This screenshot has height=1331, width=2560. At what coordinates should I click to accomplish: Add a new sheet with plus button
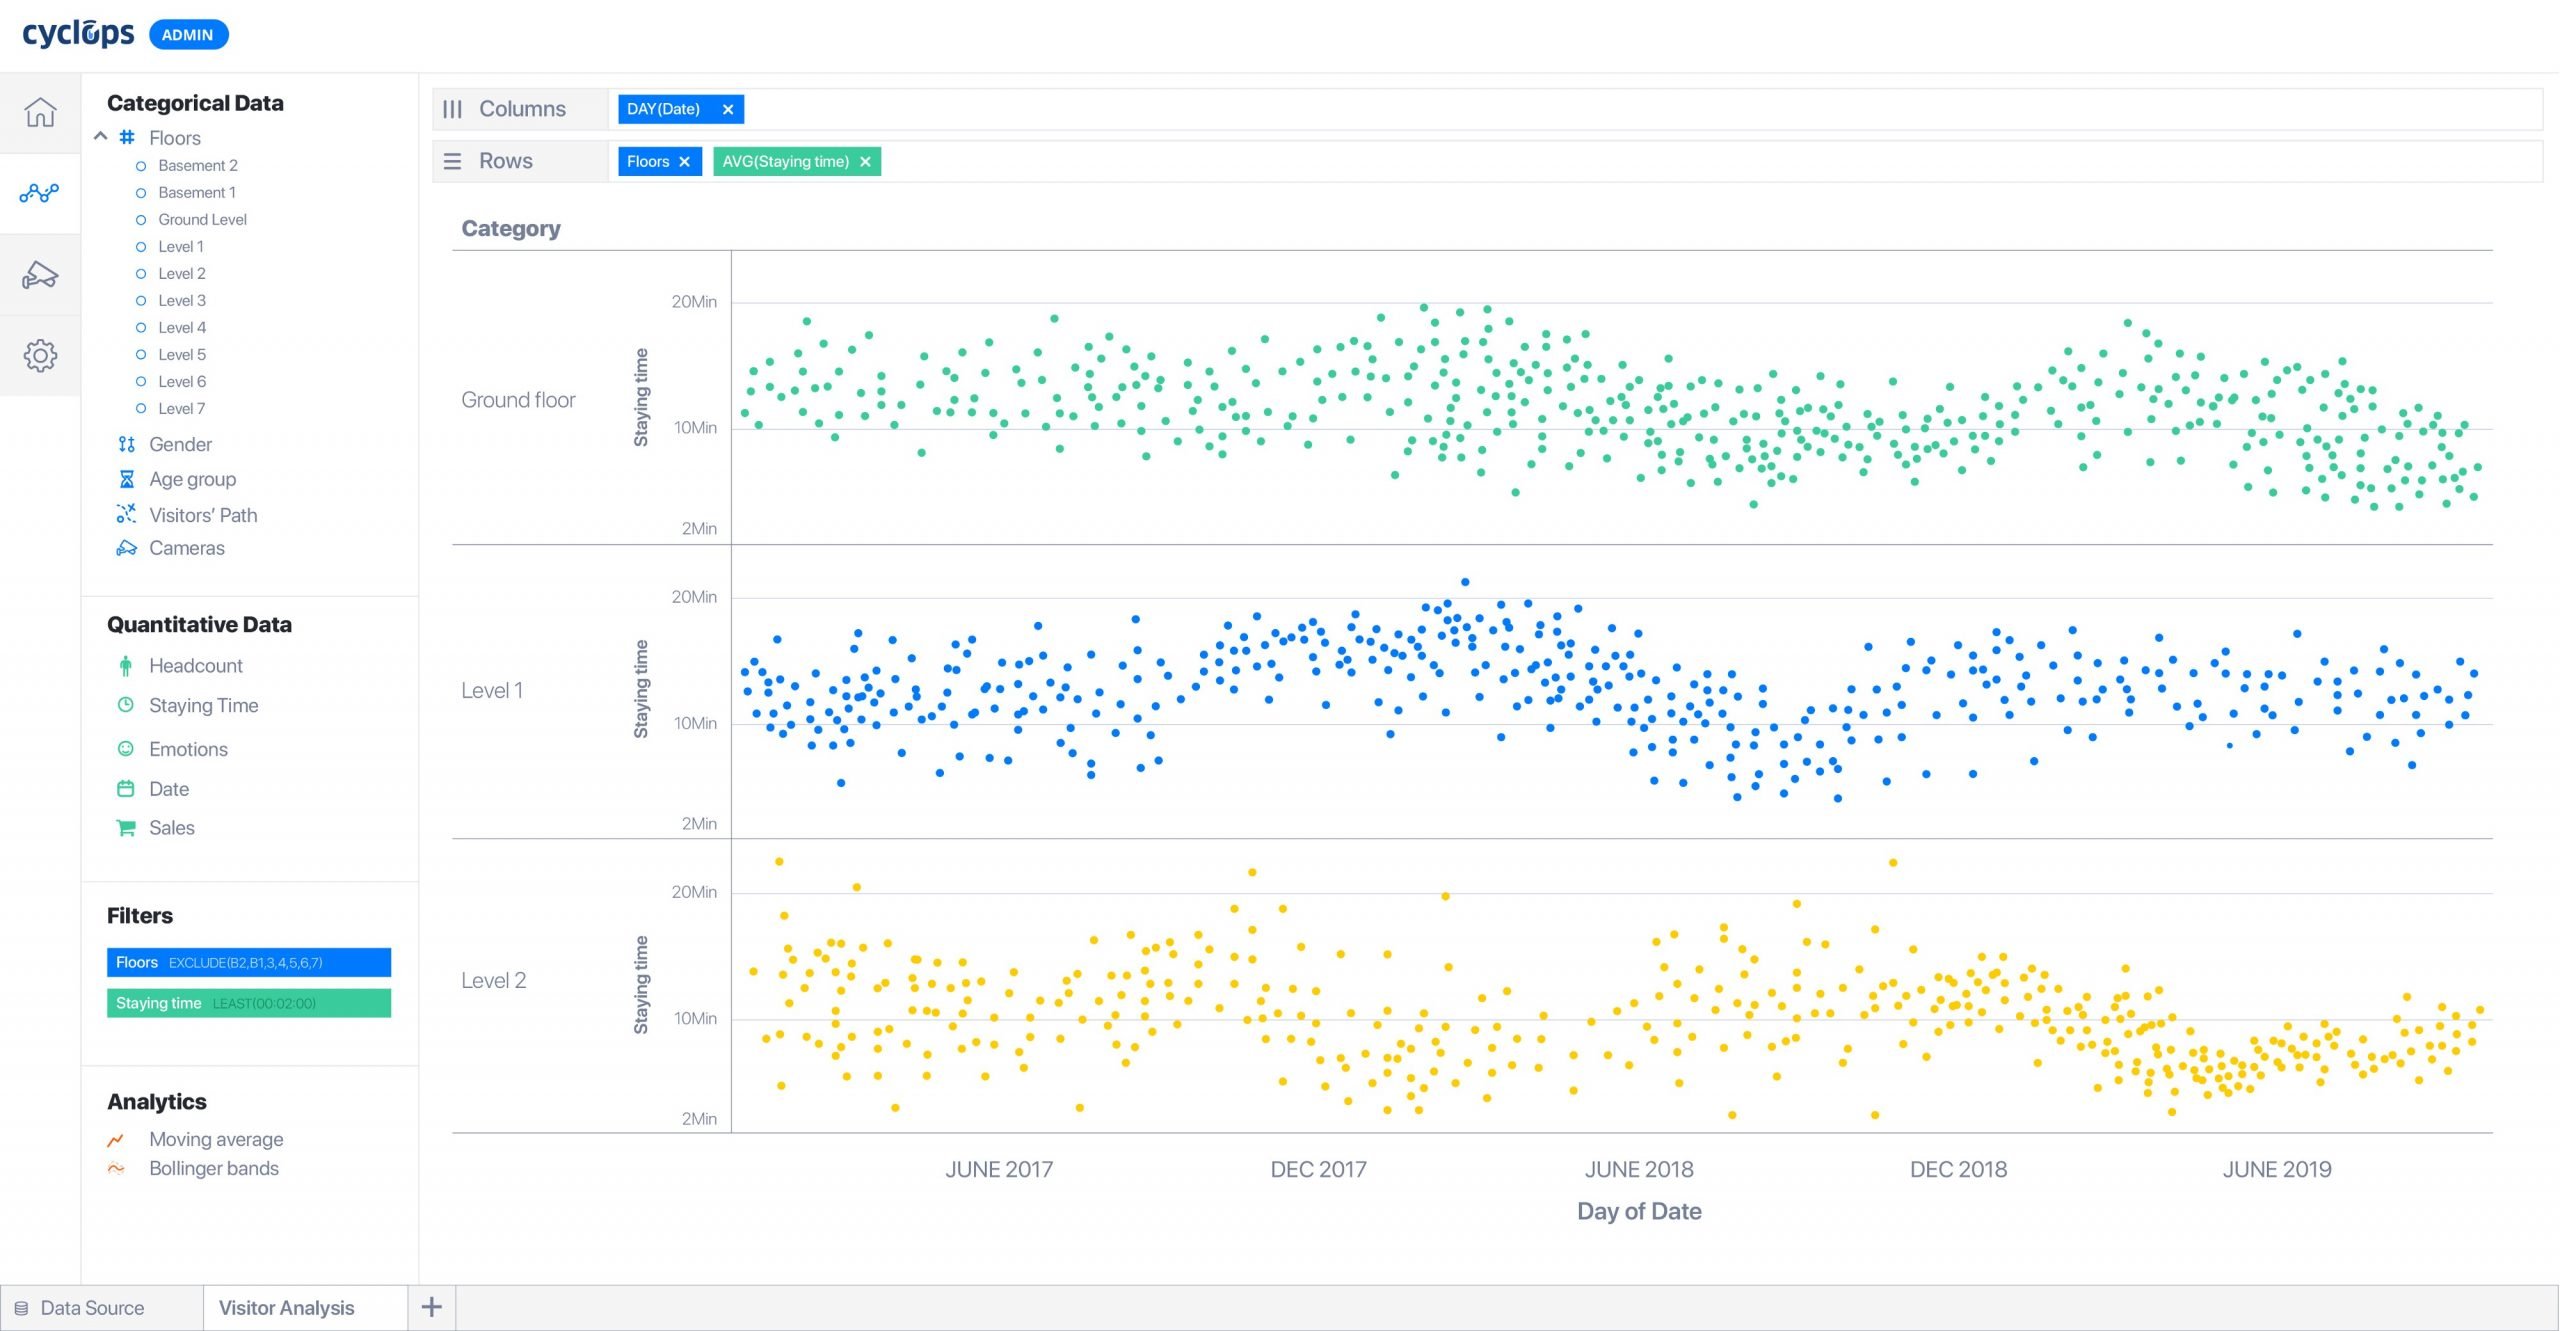coord(432,1307)
